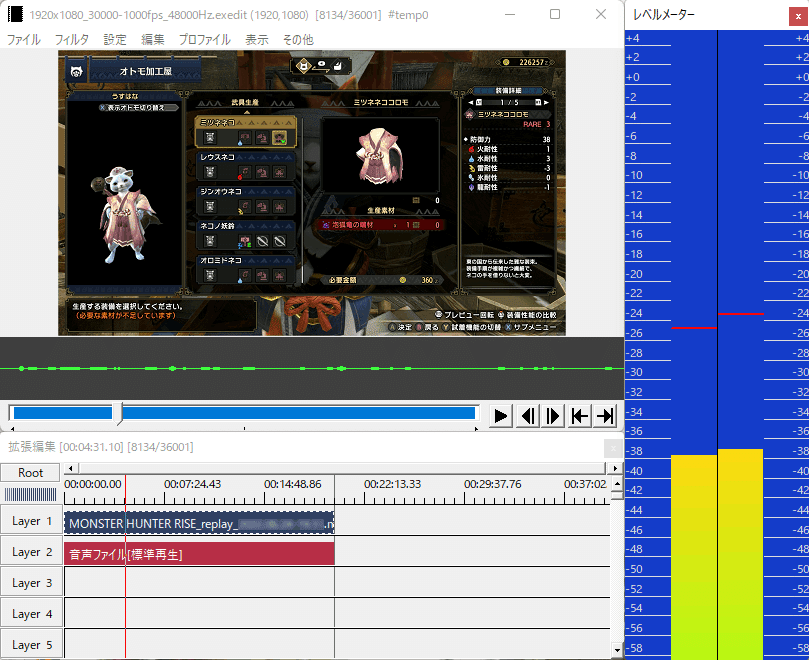Viewport: 809px width, 660px height.
Task: Click the Play button
Action: 500,416
